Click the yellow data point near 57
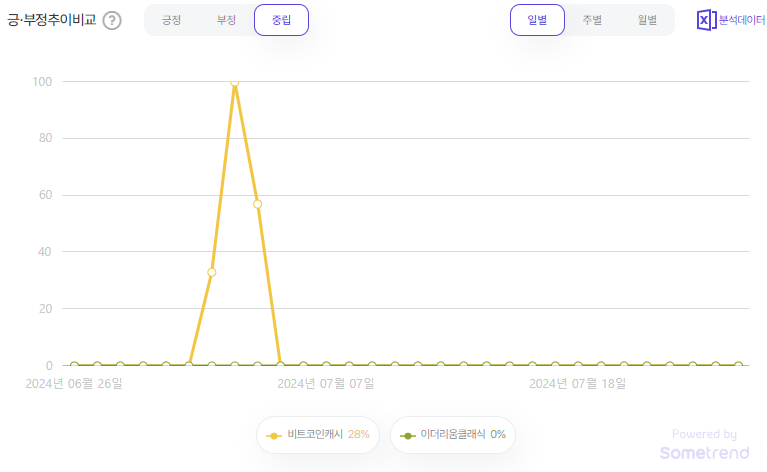The image size is (767, 472). pyautogui.click(x=258, y=204)
